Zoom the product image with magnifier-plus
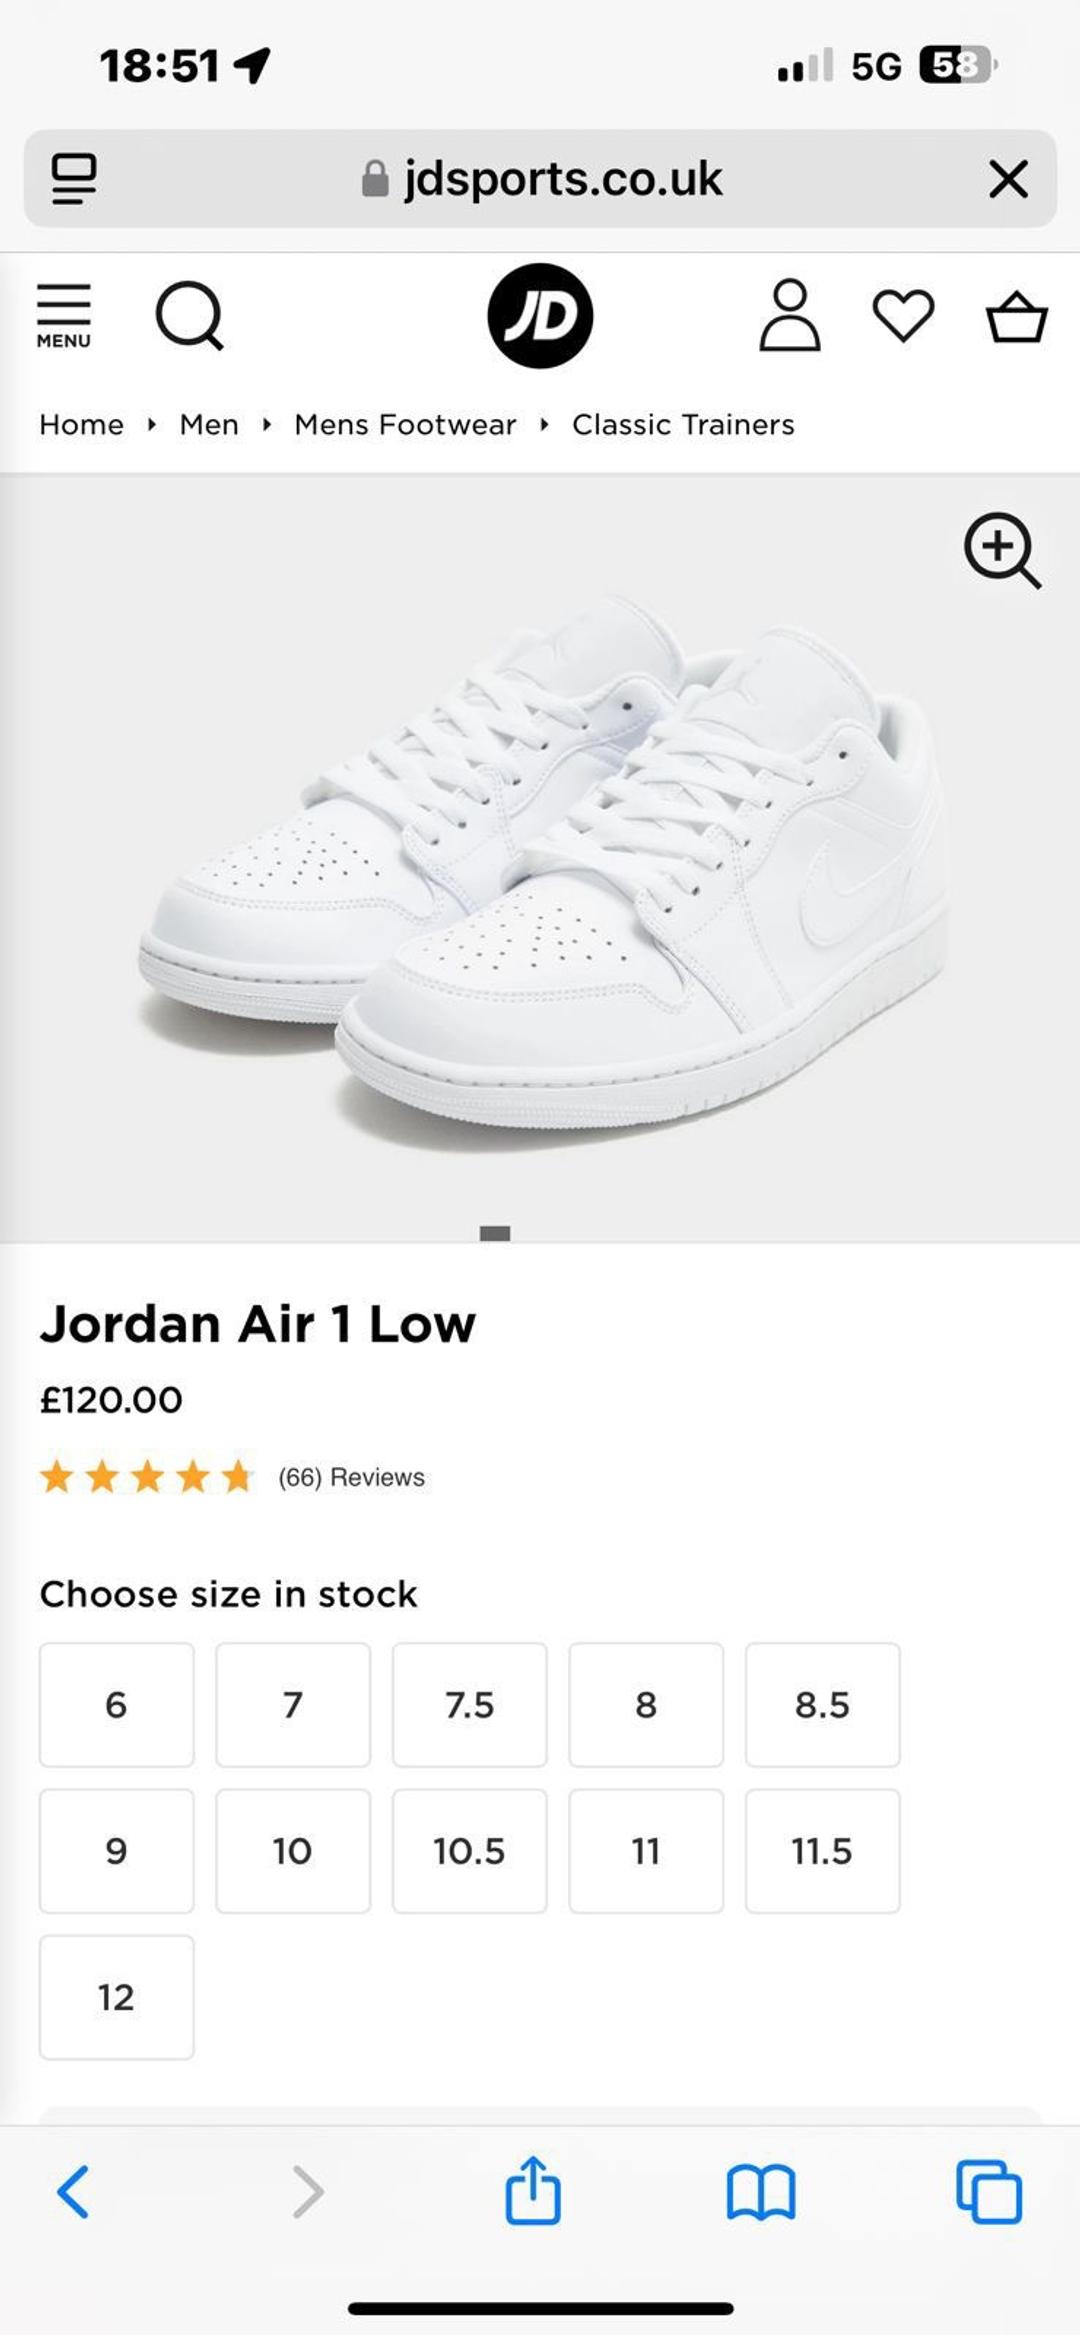This screenshot has width=1080, height=2335. [1002, 550]
